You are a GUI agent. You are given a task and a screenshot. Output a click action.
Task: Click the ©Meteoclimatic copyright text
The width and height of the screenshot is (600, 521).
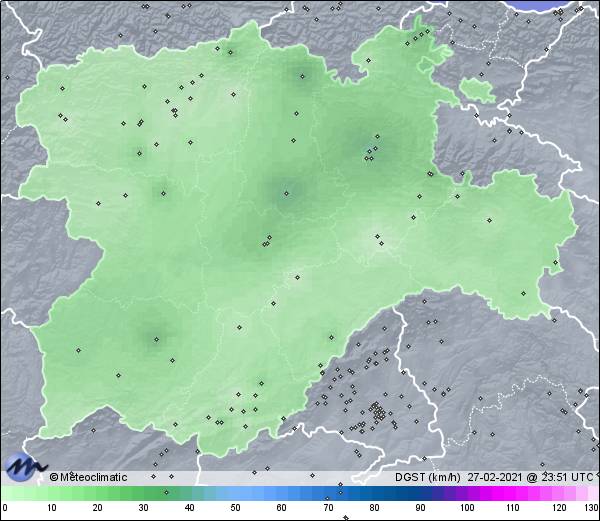[x=88, y=477]
